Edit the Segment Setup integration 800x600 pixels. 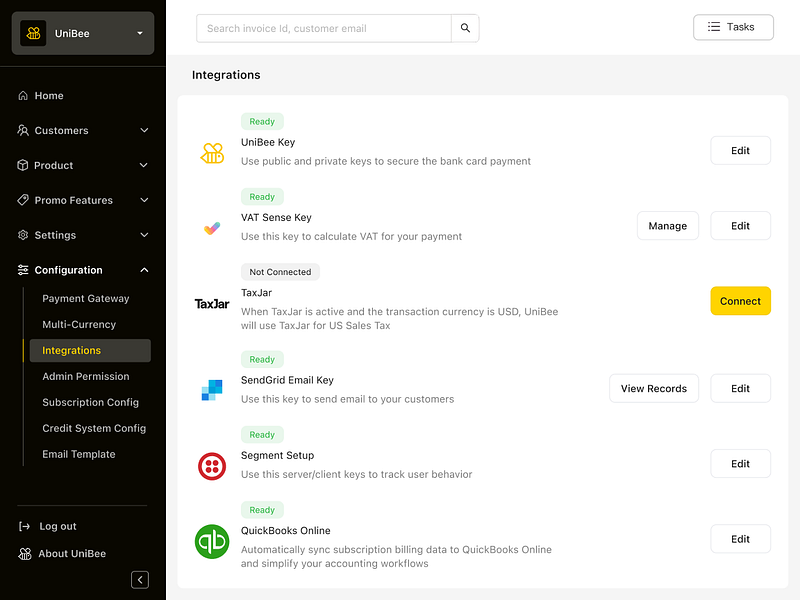[x=740, y=464]
